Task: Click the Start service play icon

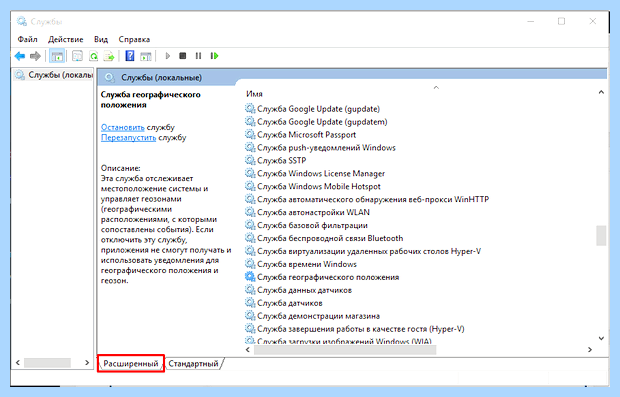Action: pyautogui.click(x=168, y=56)
